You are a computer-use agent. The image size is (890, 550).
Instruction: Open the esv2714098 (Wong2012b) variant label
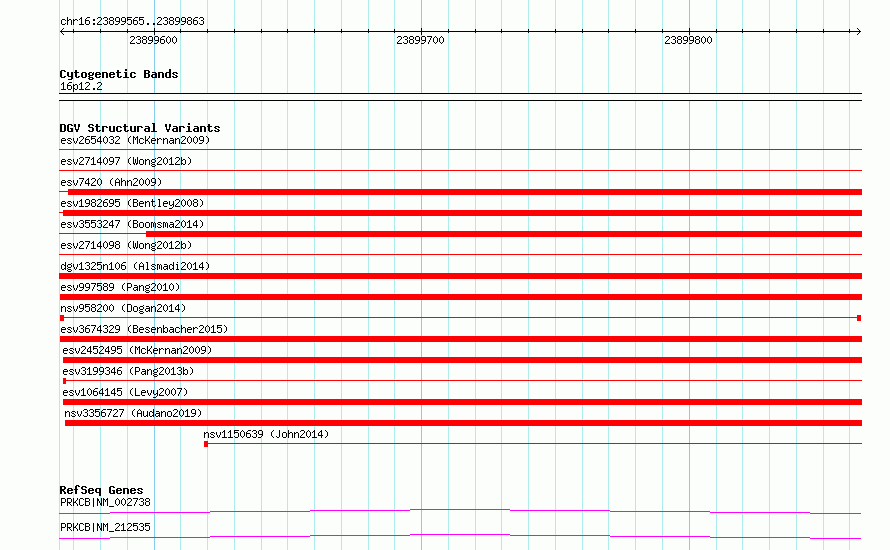(126, 245)
